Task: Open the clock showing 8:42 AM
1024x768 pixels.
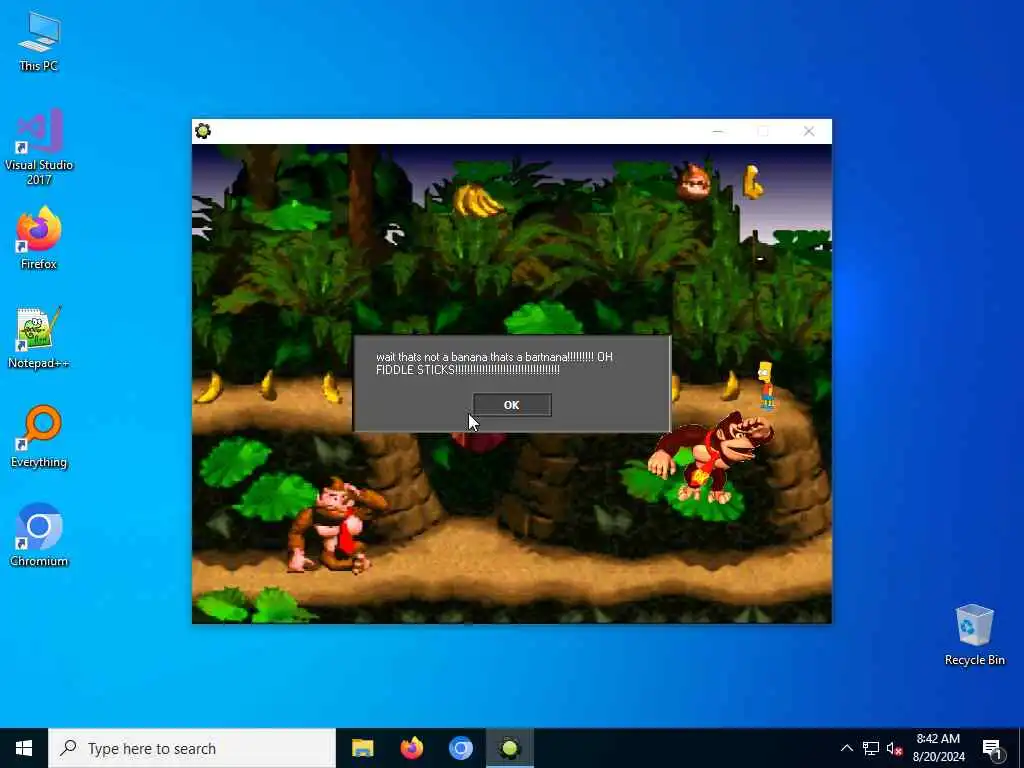Action: 938,748
